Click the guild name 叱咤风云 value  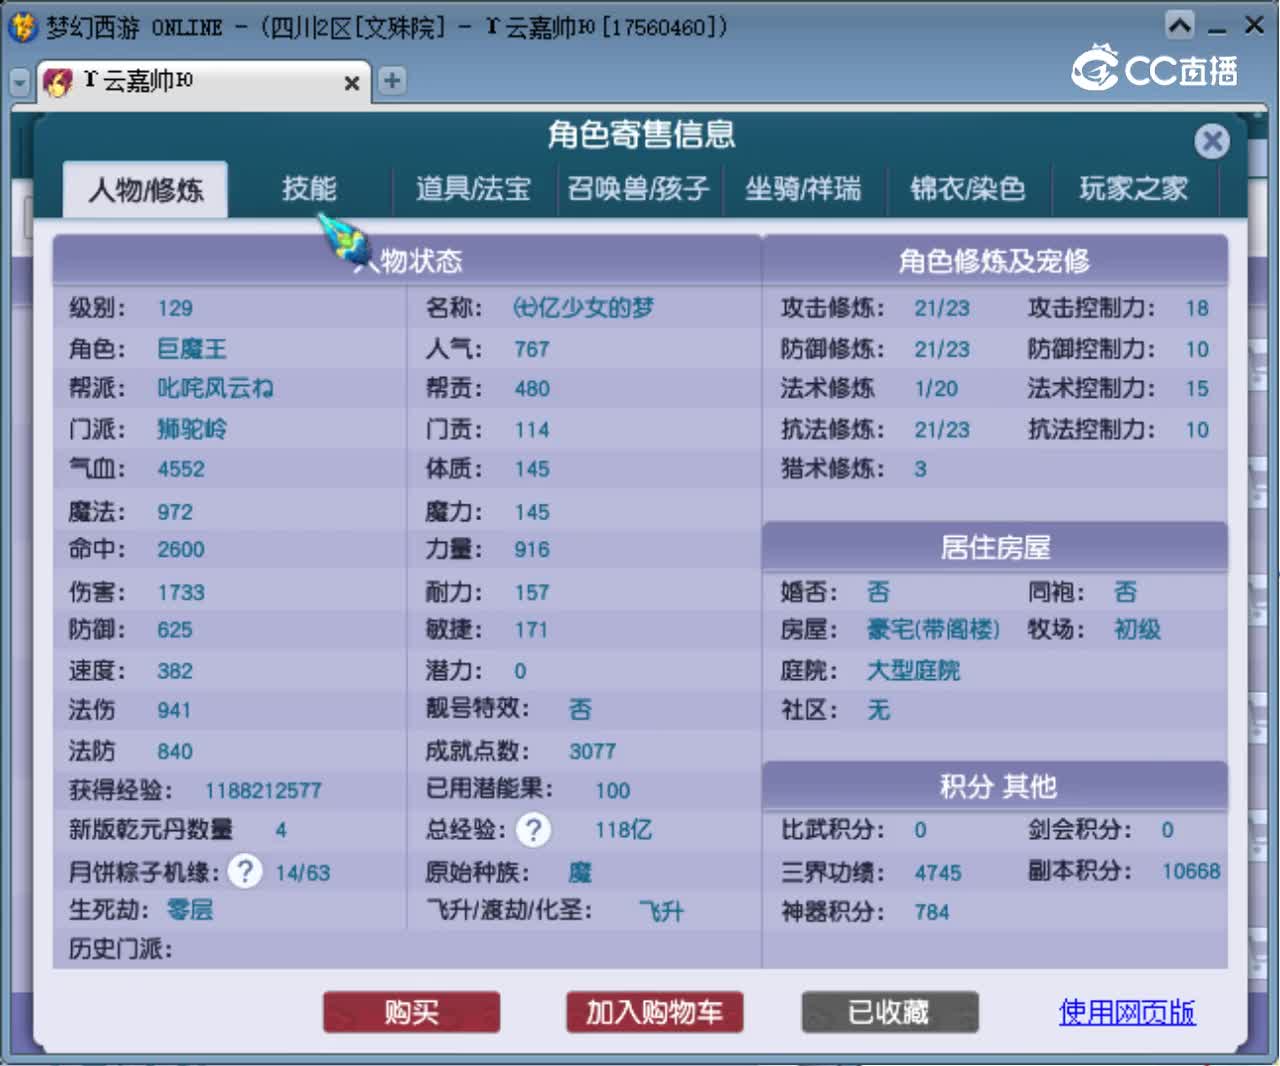point(215,388)
